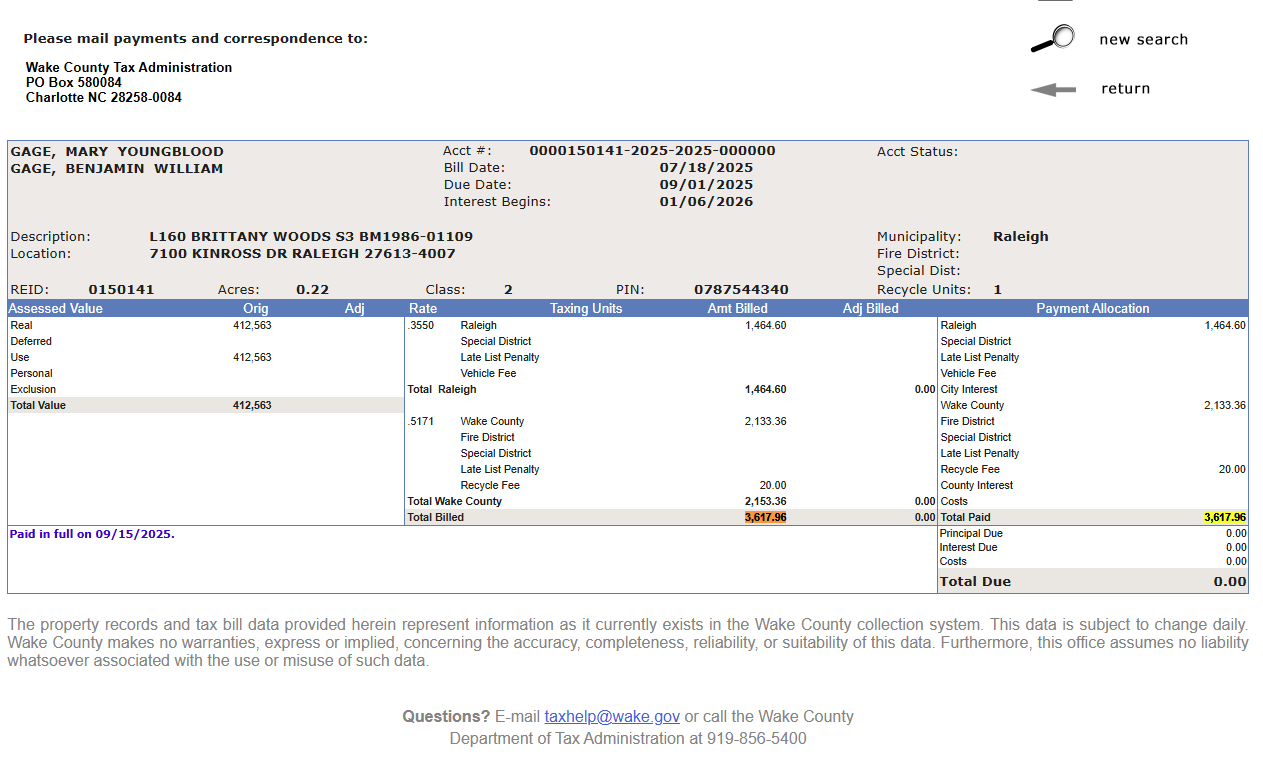Click the orange-highlighted Total Billed amount
1263x780 pixels.
765,517
